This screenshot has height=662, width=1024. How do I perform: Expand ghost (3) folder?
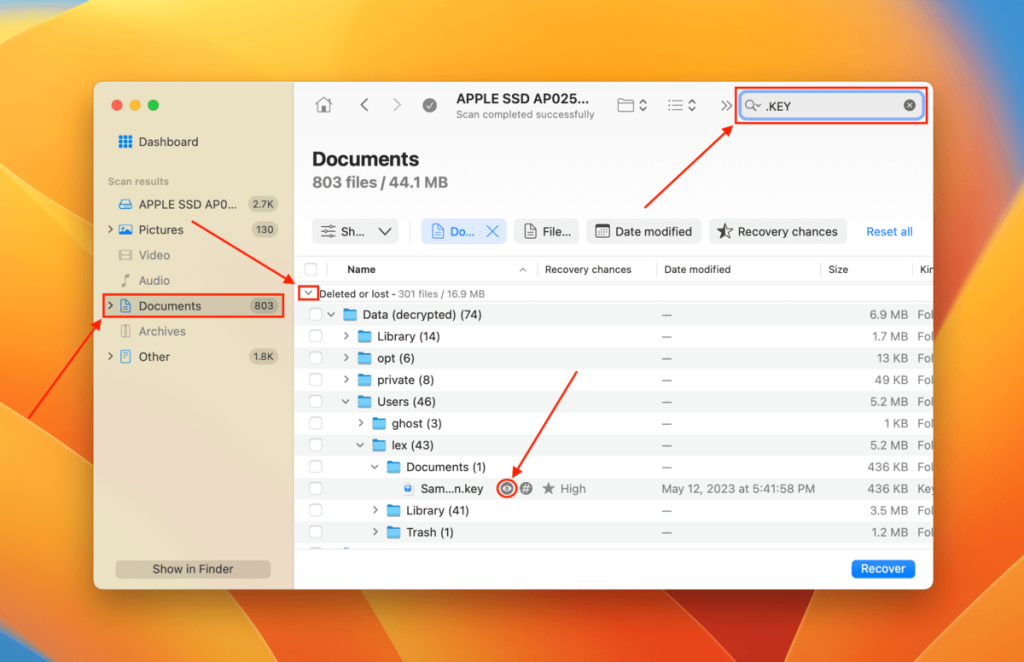360,423
